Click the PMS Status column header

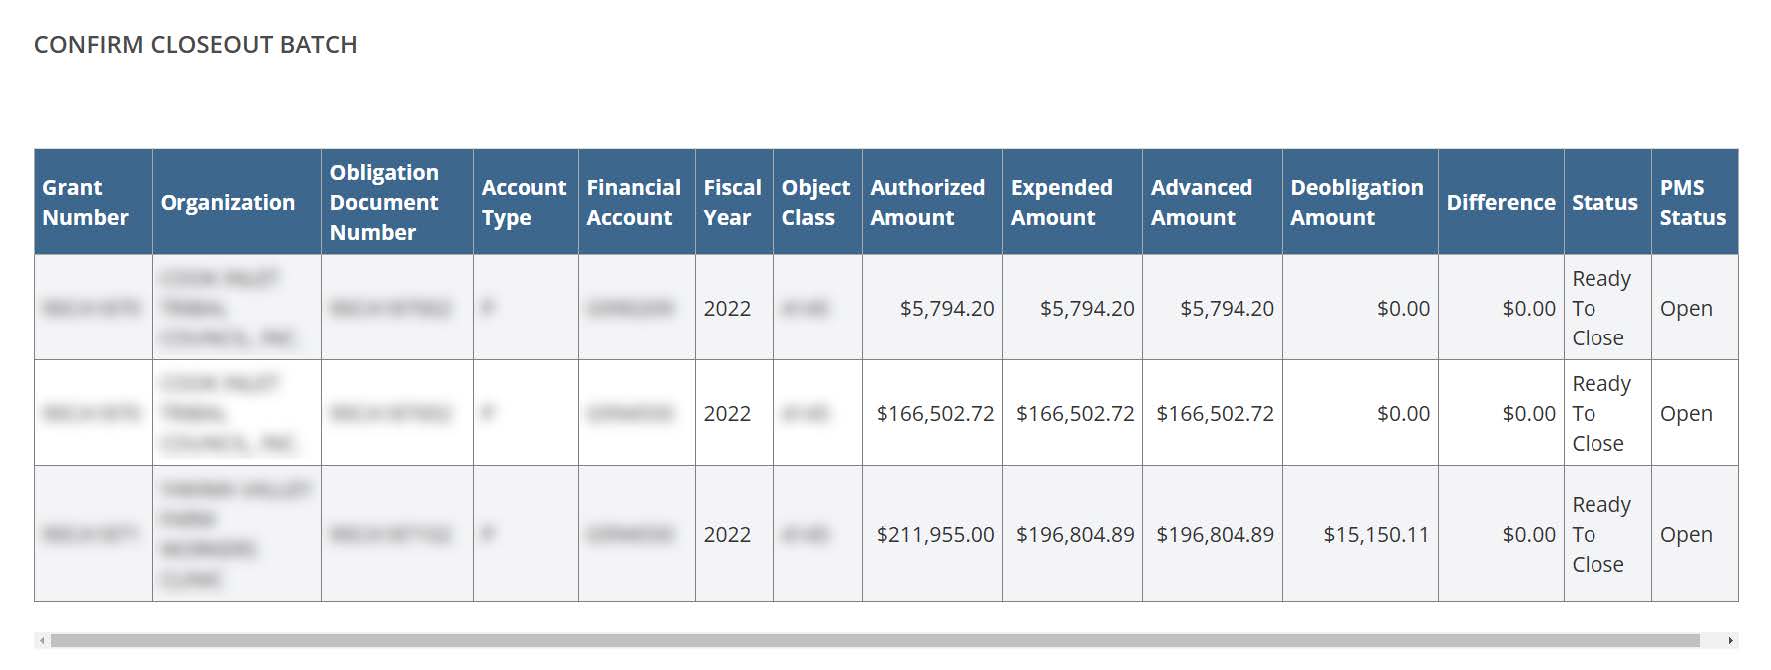[1692, 202]
